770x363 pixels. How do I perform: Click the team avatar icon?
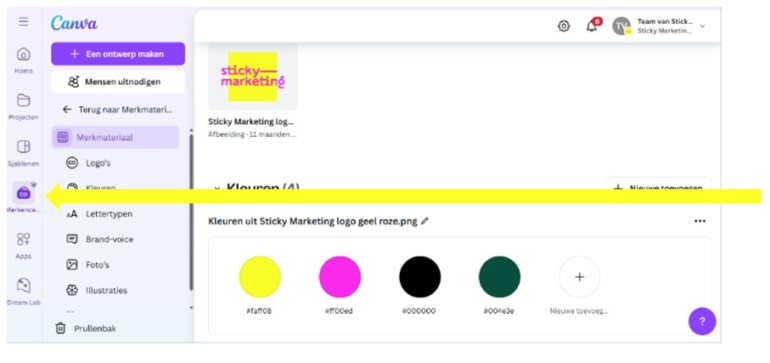click(x=622, y=26)
